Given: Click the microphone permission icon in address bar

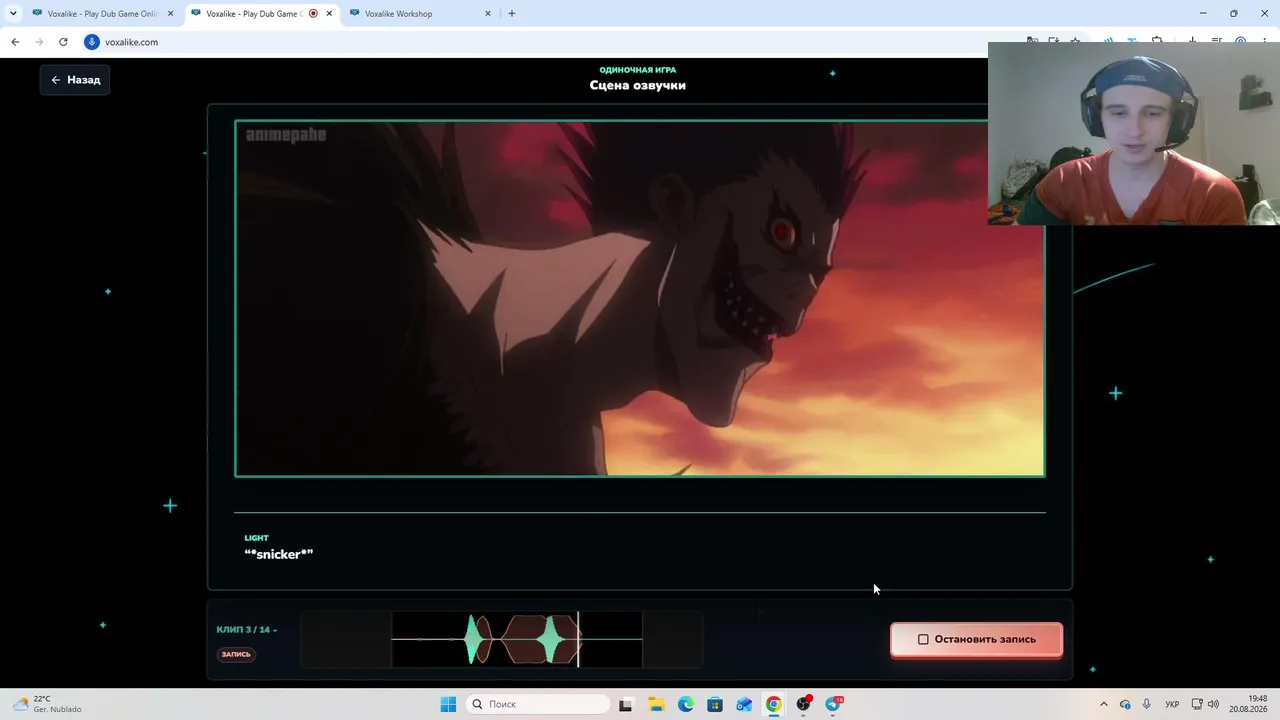Looking at the screenshot, I should (x=92, y=42).
